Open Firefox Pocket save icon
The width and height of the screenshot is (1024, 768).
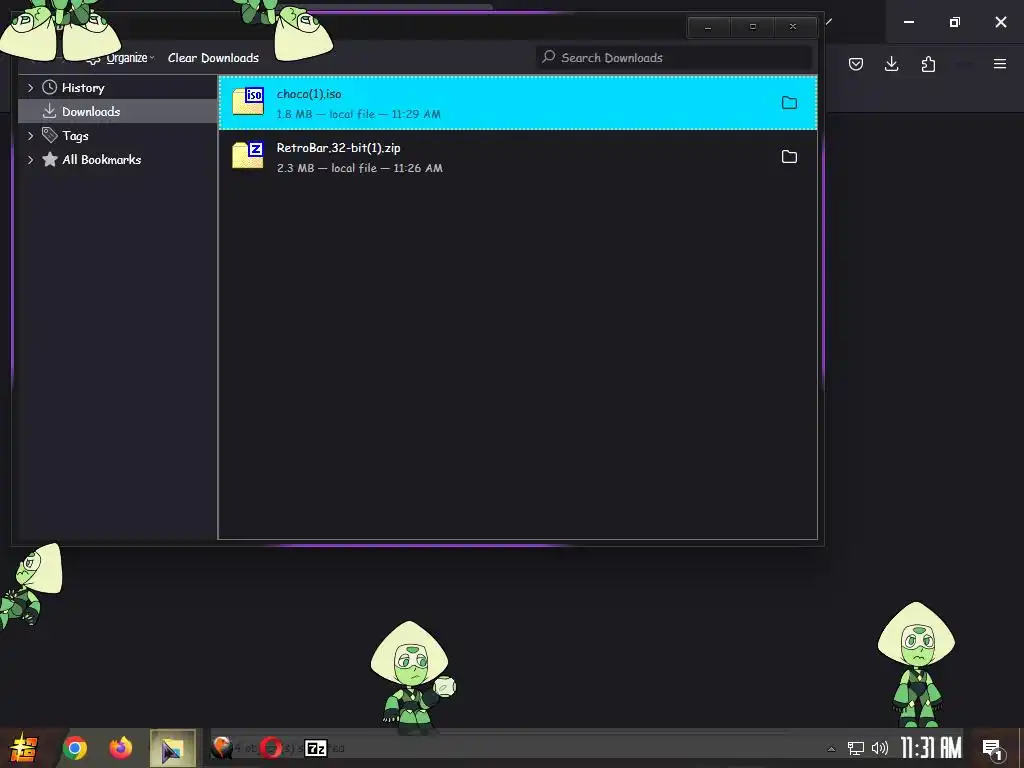point(856,64)
